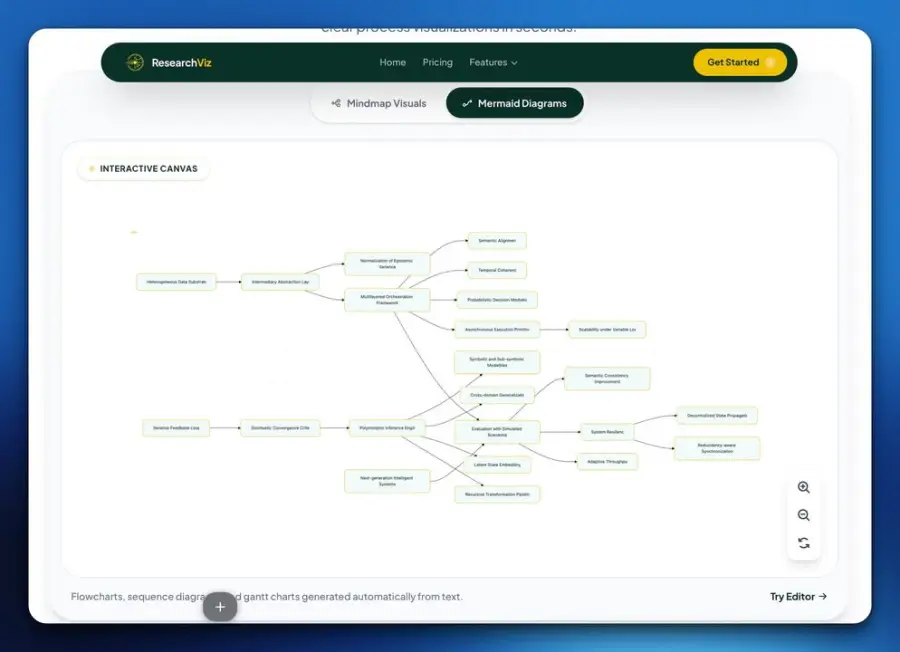The image size is (900, 652).
Task: Reset the canvas view
Action: [x=804, y=543]
